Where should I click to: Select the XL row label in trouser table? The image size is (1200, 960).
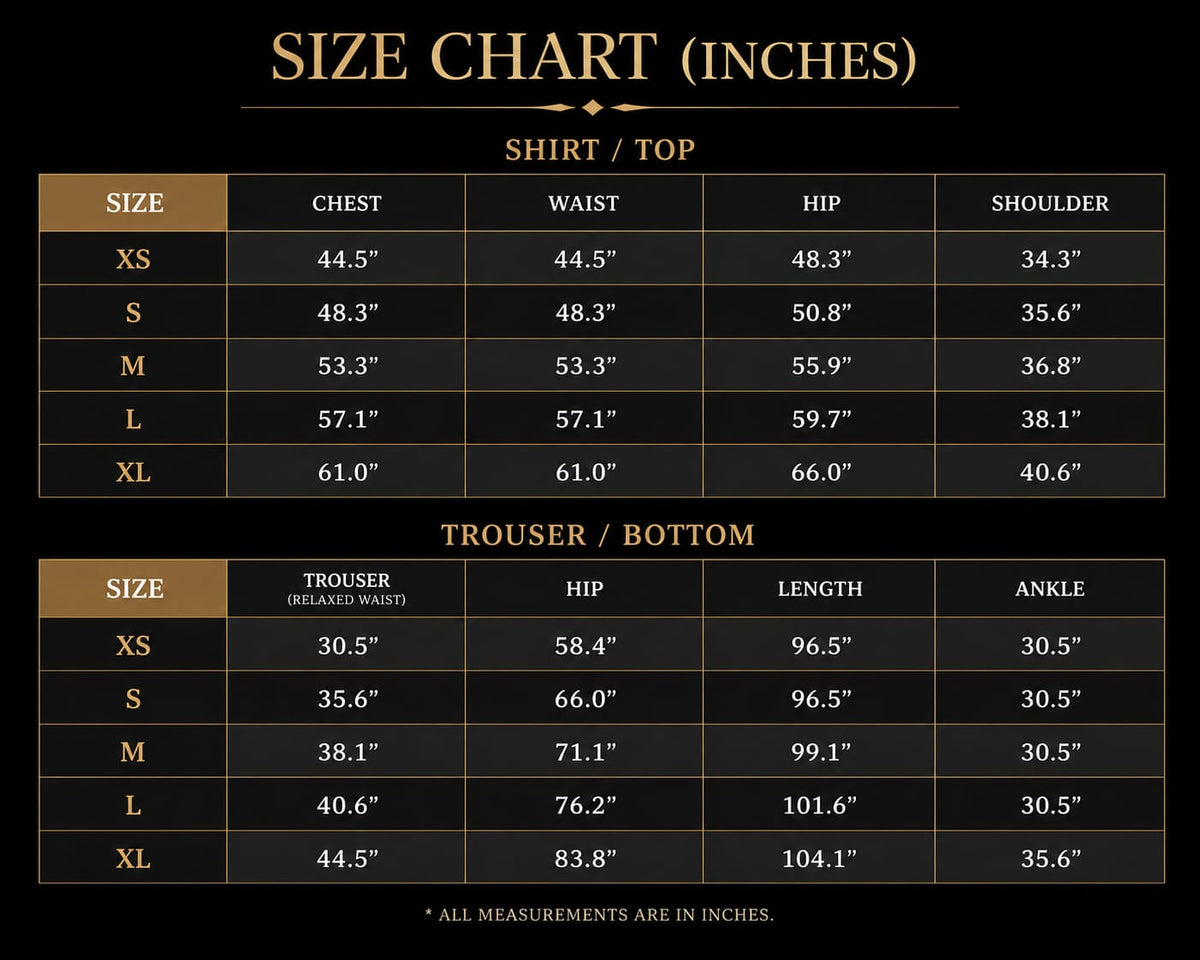[x=134, y=858]
